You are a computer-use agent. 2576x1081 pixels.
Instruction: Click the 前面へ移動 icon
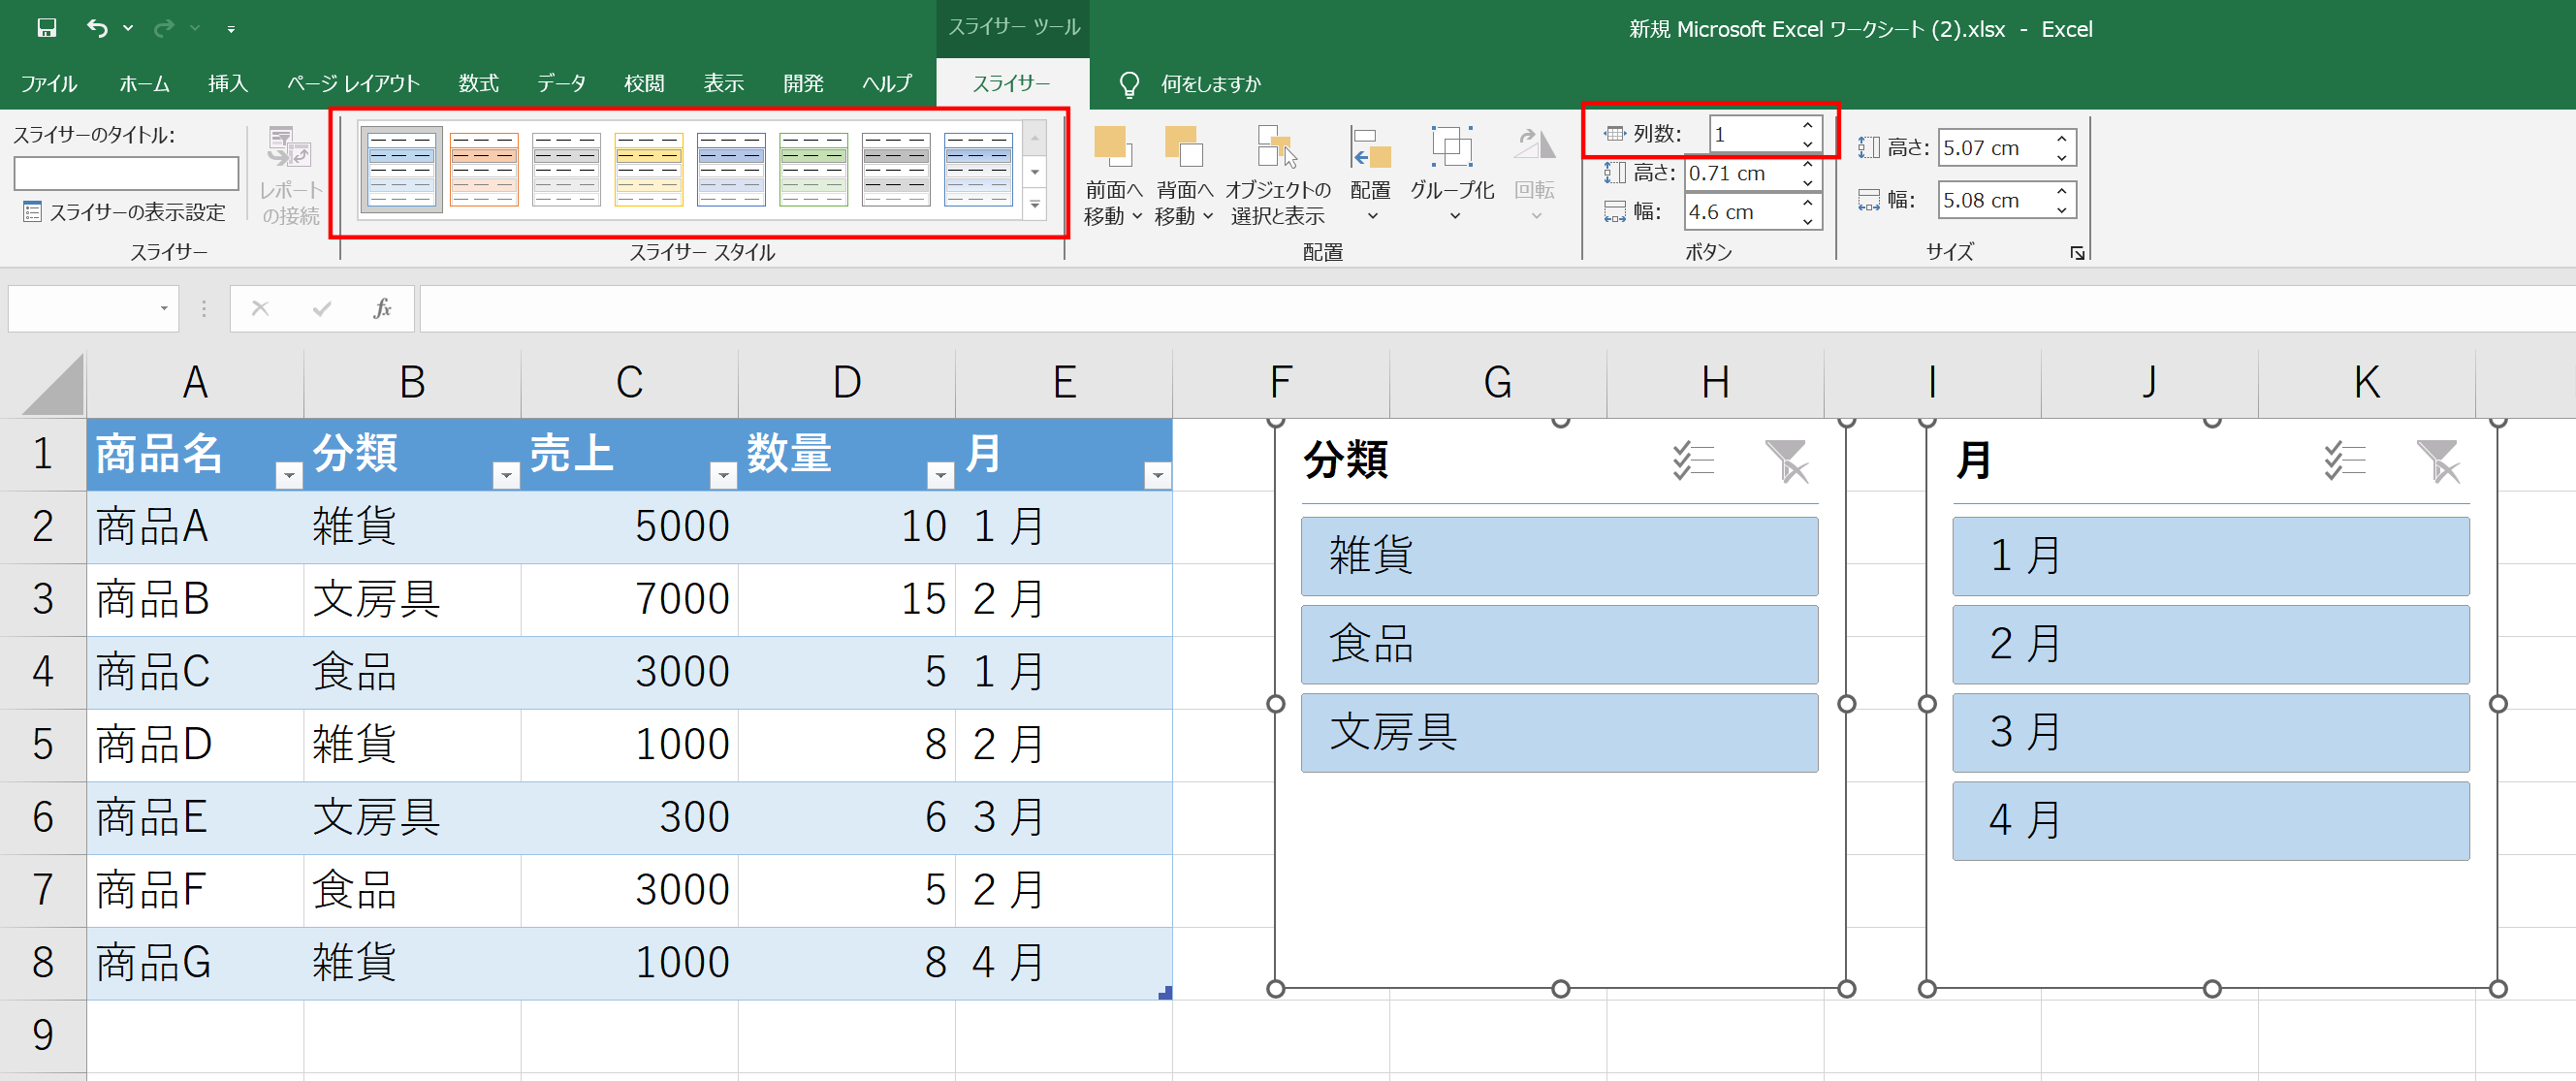(1111, 147)
